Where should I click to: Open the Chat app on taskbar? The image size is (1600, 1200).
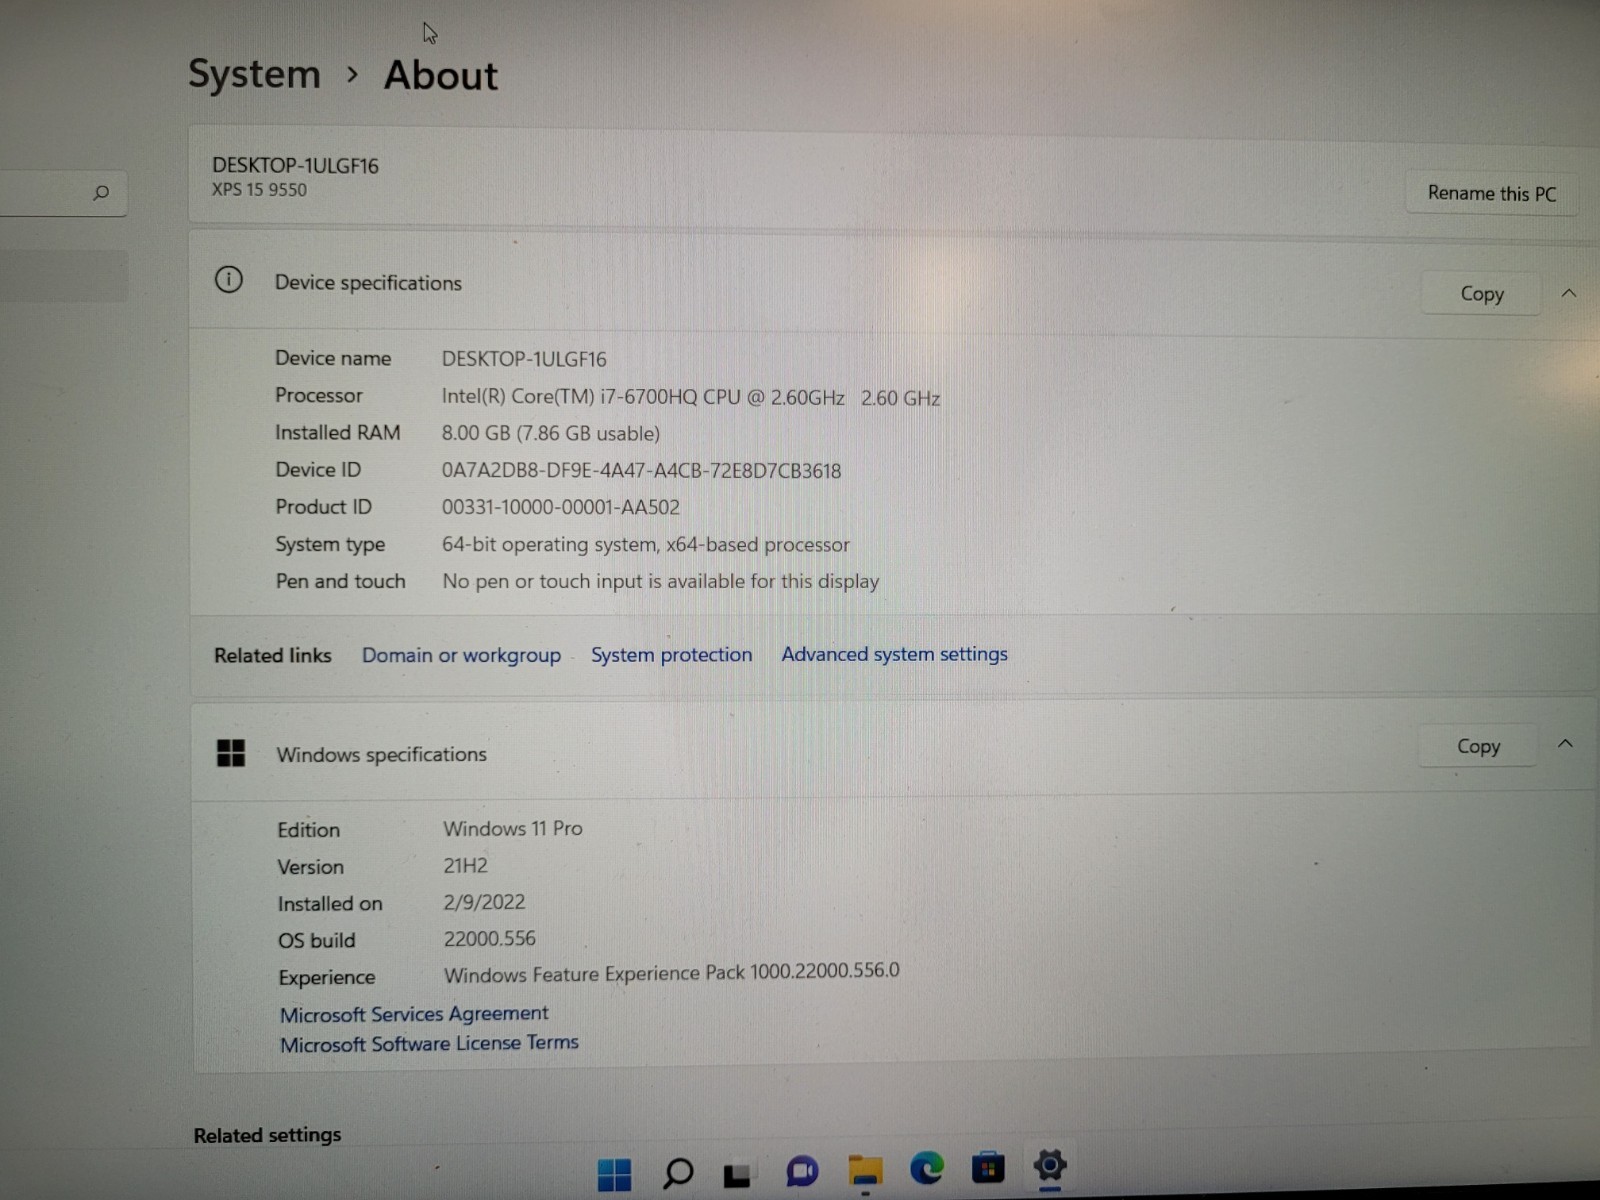pyautogui.click(x=802, y=1170)
